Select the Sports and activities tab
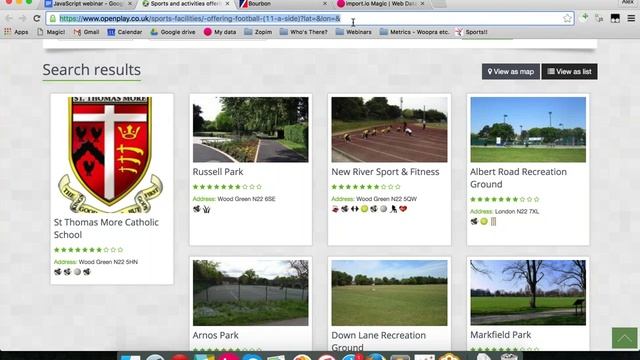Image resolution: width=640 pixels, height=360 pixels. [184, 4]
